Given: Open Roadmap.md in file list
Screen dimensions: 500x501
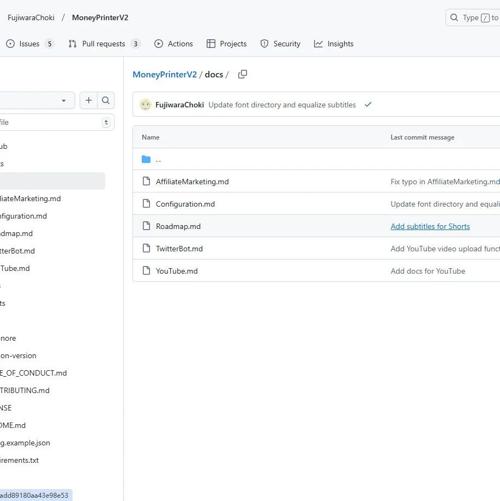Looking at the screenshot, I should [x=178, y=226].
